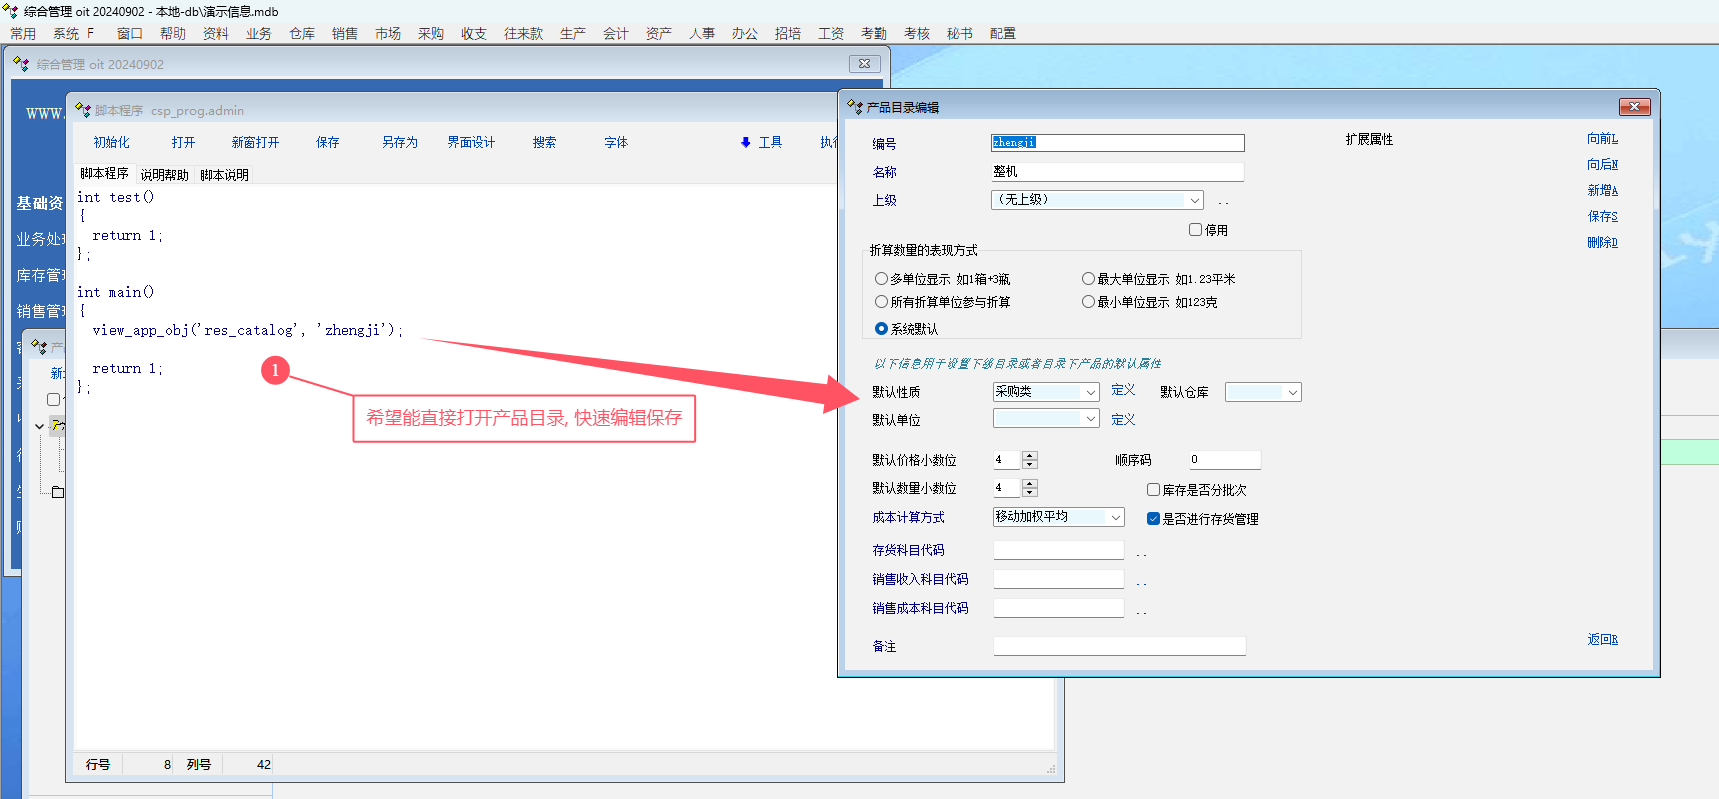Viewport: 1719px width, 799px height.
Task: Decrease 默认数量小数位 with the down arrow
Action: click(1030, 493)
